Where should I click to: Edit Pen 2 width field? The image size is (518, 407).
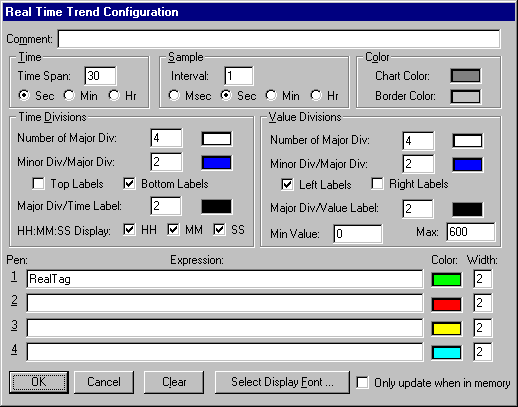[x=483, y=303]
